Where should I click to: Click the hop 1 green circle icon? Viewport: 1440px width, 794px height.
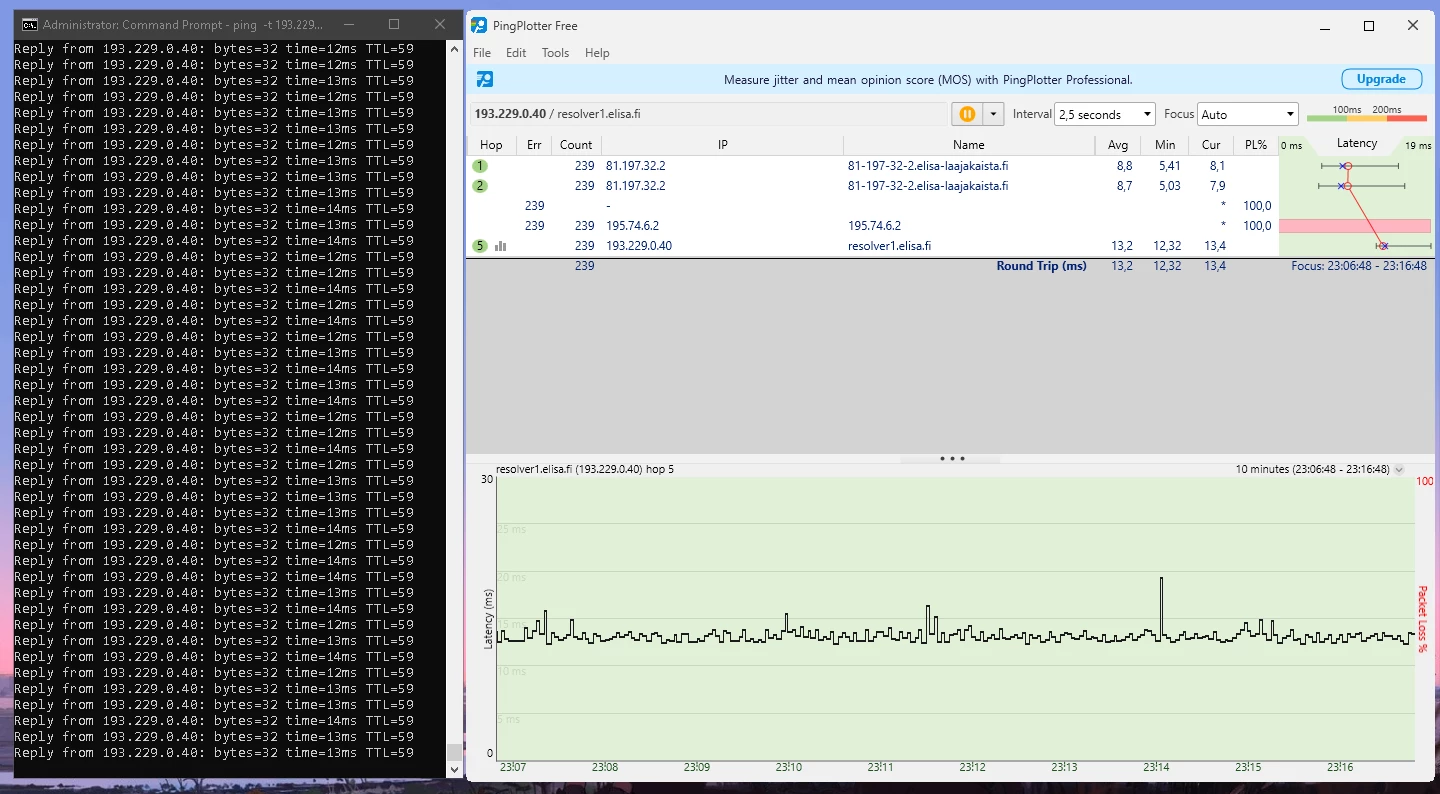point(480,166)
